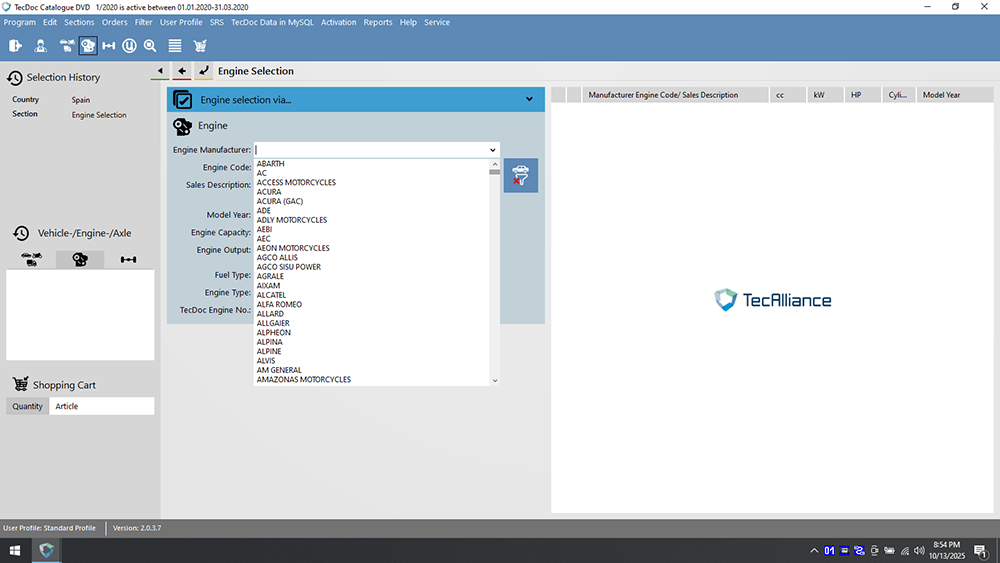Open the Windows Start menu
This screenshot has height=563, width=1000.
click(x=15, y=550)
